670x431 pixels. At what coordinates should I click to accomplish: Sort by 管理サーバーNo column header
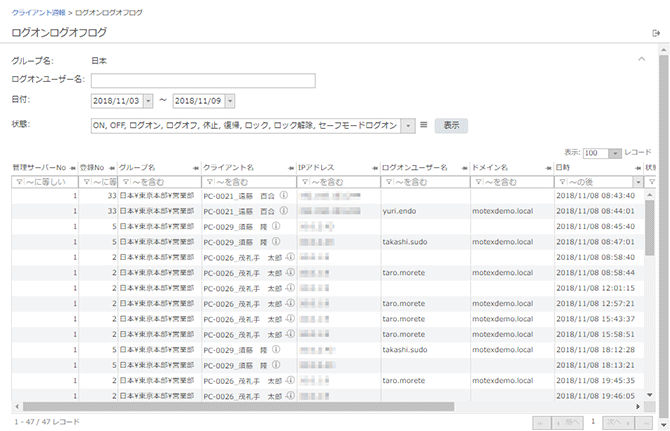pos(39,167)
